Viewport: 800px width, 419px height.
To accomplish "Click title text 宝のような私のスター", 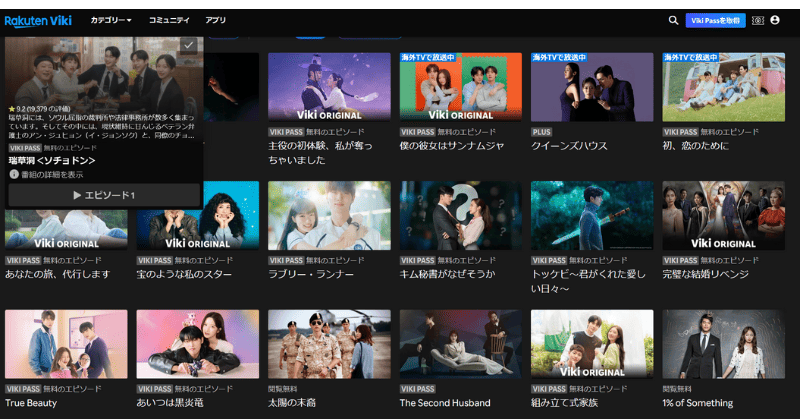I will click(x=184, y=274).
